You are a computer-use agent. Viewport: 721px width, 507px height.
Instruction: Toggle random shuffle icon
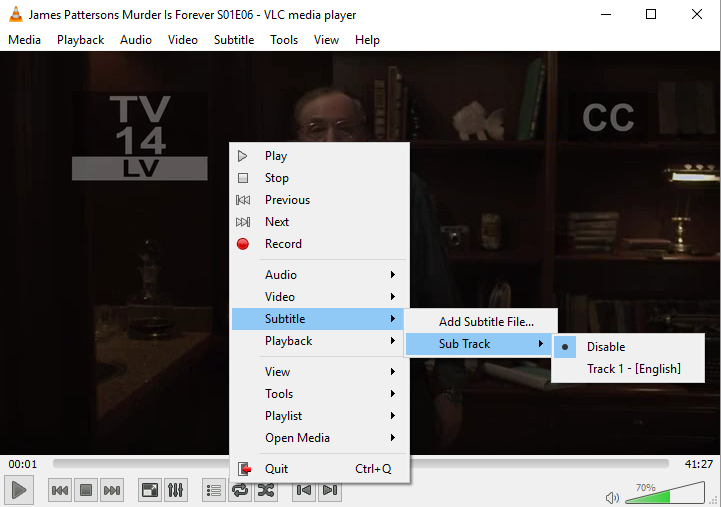266,490
